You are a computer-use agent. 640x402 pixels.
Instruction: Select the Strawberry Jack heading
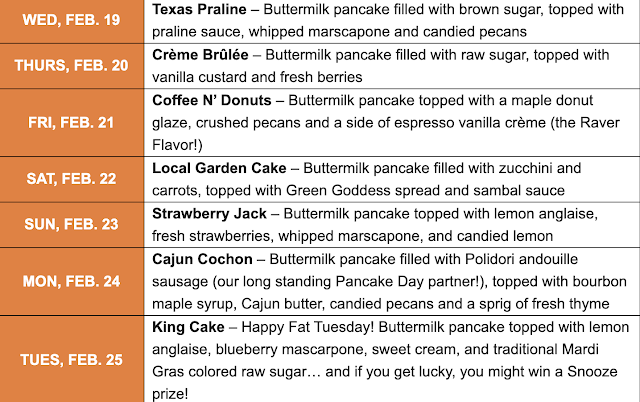209,214
